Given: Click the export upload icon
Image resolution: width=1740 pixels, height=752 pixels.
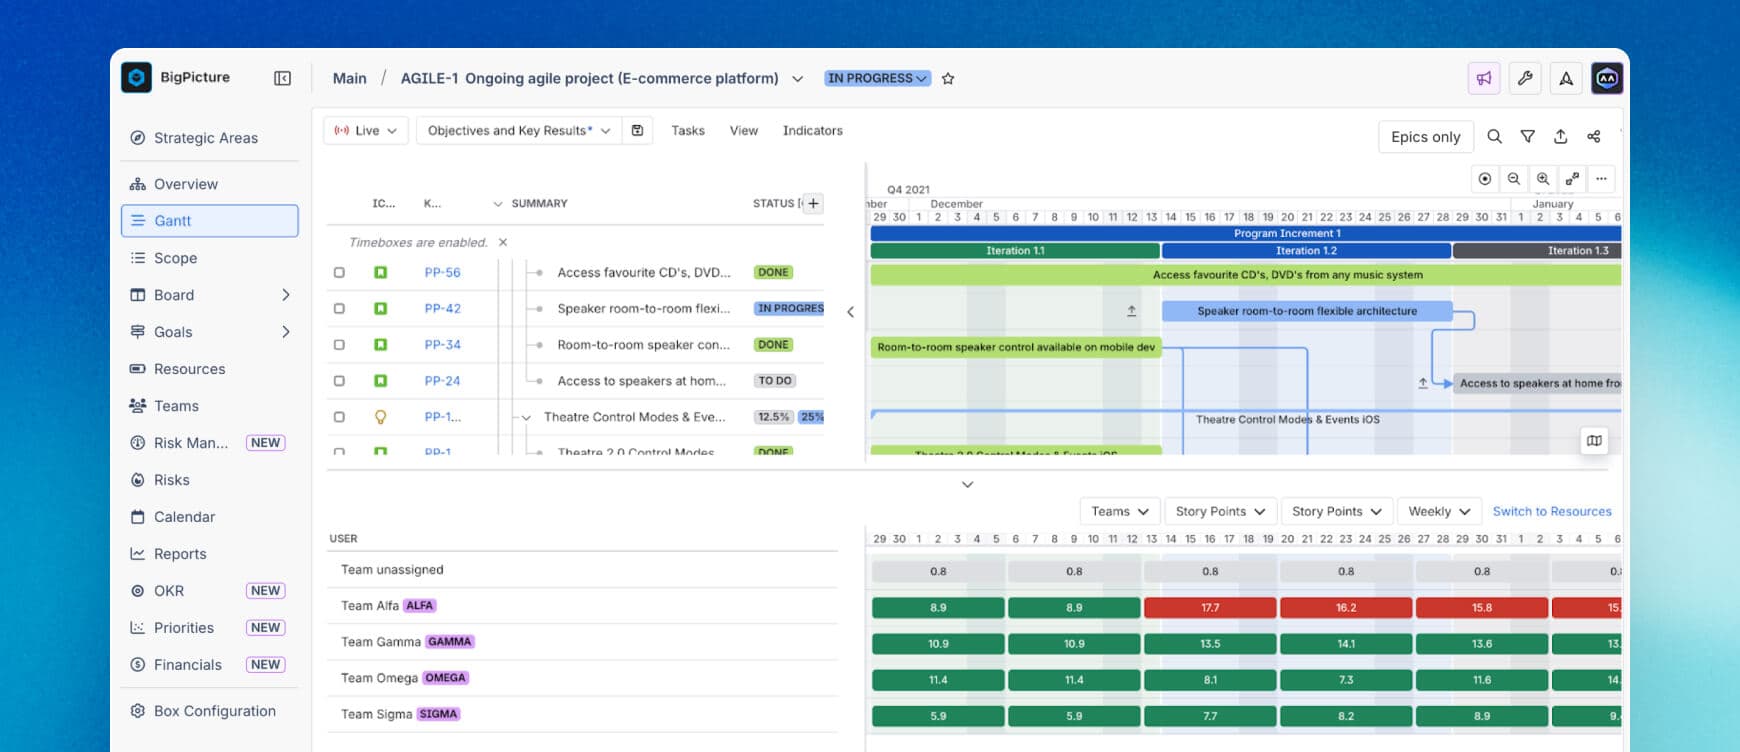Looking at the screenshot, I should tap(1561, 137).
